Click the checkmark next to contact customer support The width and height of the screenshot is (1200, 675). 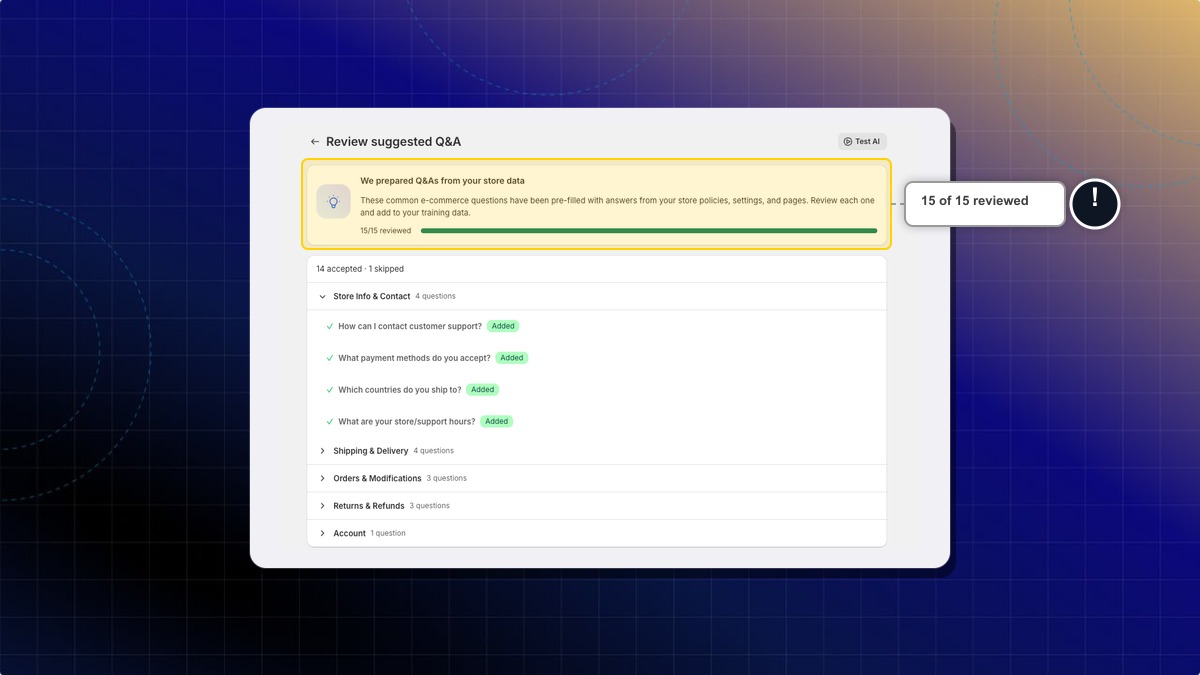coord(330,326)
